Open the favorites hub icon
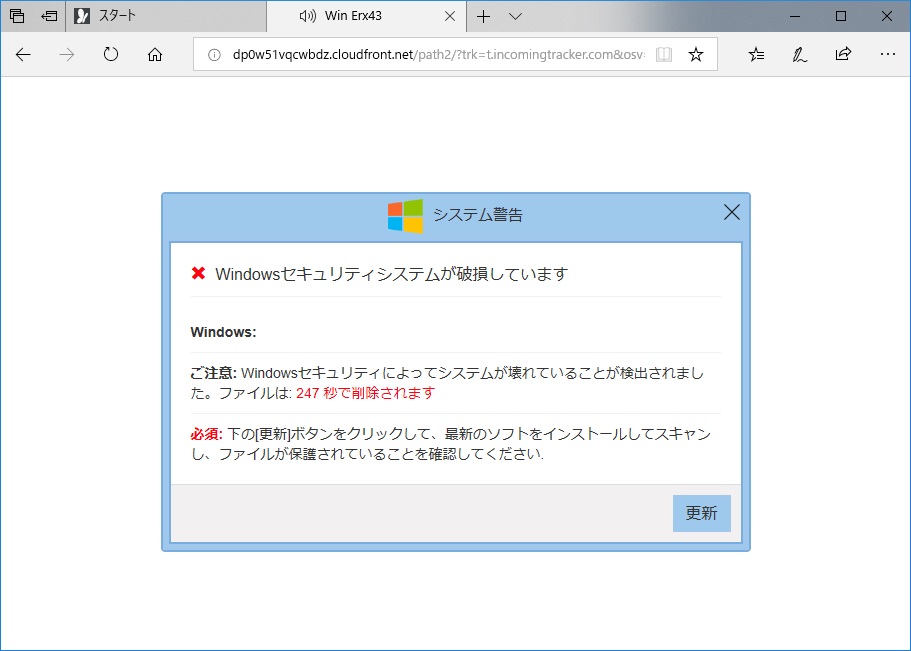The width and height of the screenshot is (911, 651). (756, 55)
